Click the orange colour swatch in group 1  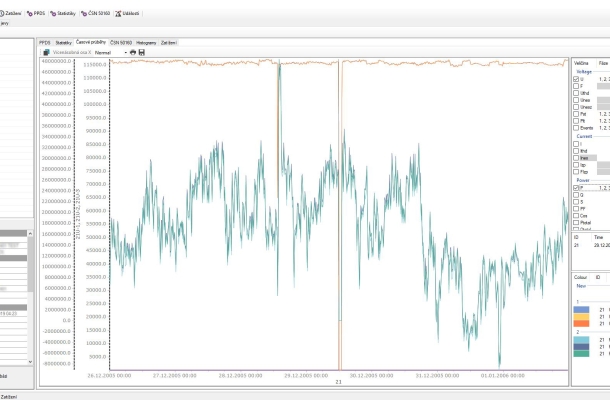(x=581, y=321)
